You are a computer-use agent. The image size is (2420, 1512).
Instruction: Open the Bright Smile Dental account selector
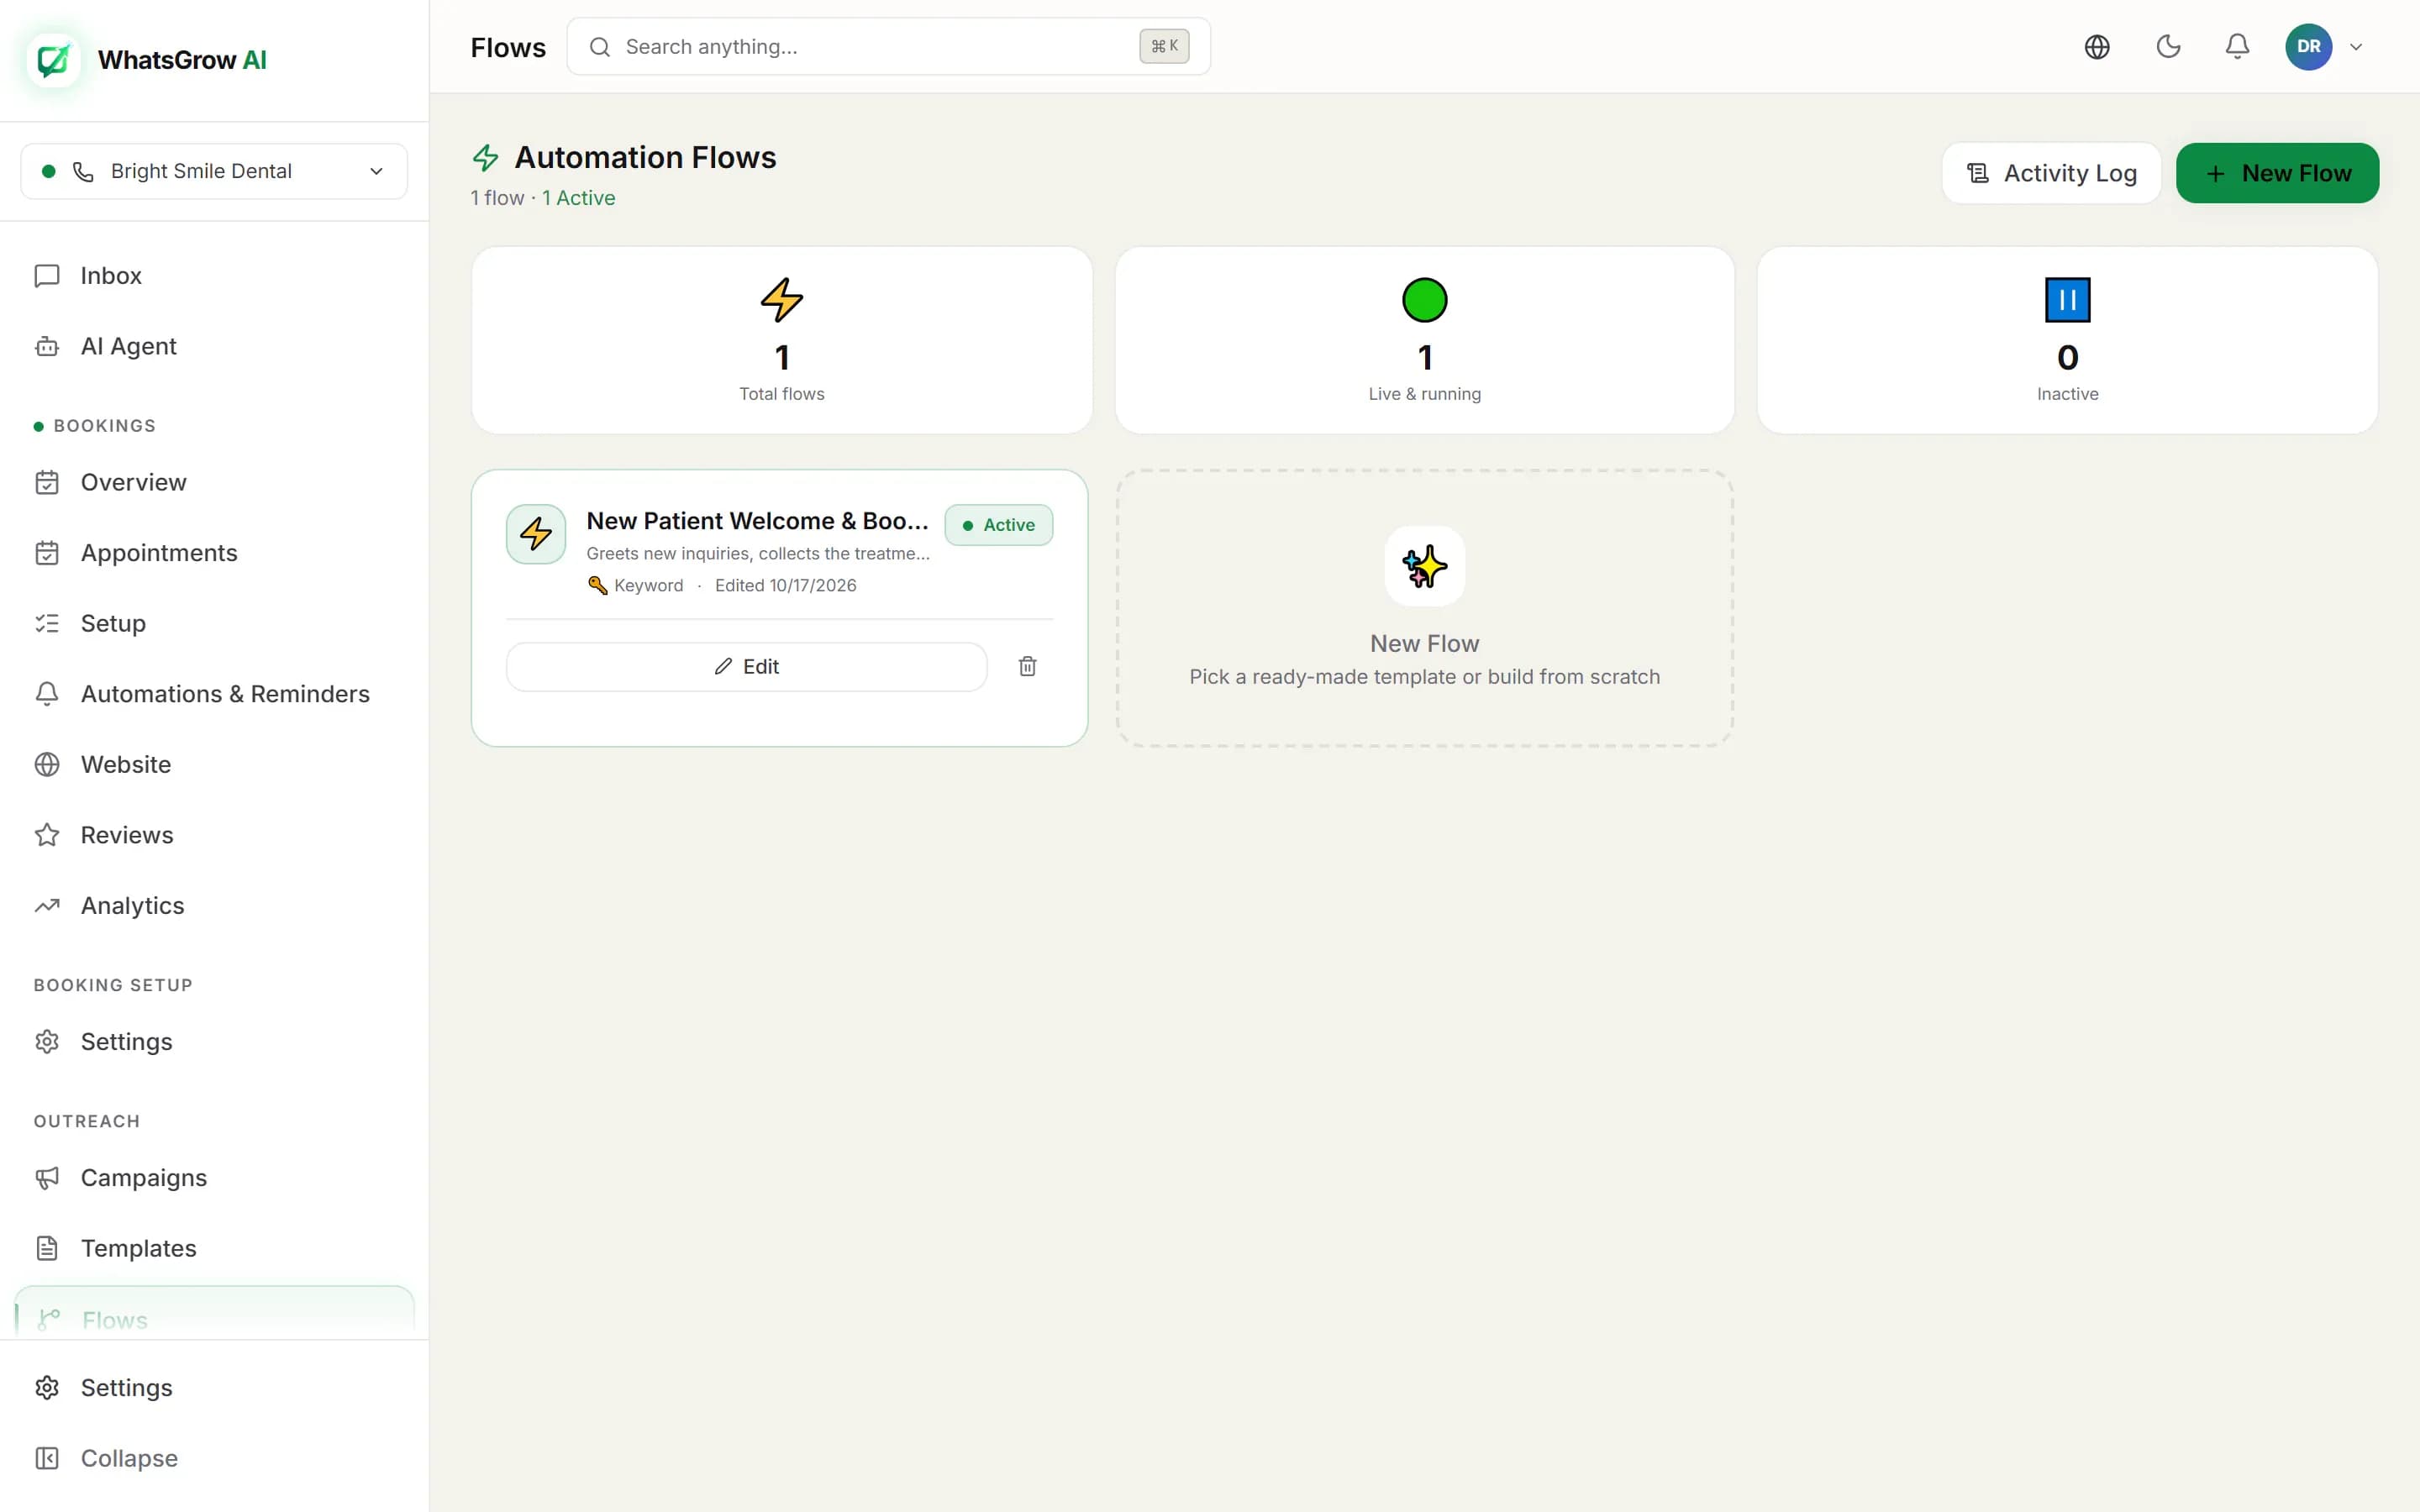coord(214,171)
